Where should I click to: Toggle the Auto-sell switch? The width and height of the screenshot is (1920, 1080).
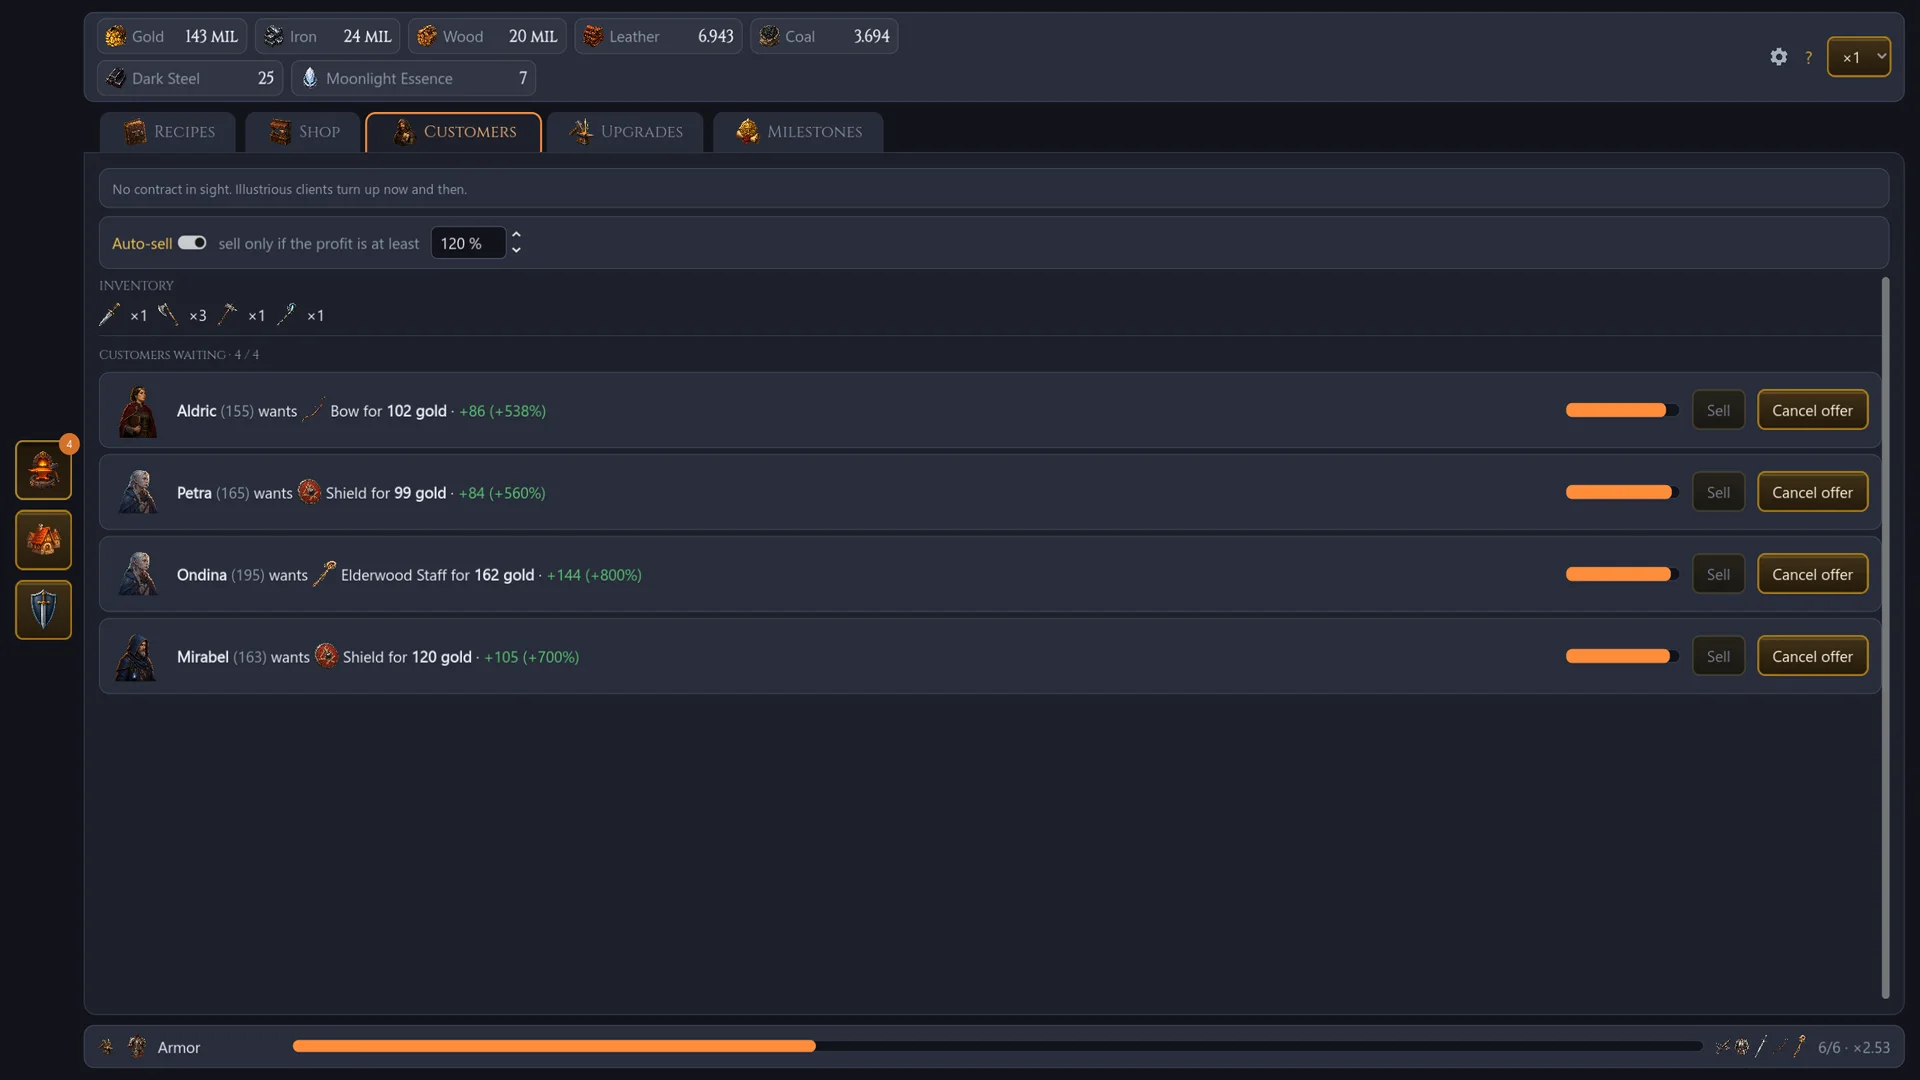pos(192,243)
